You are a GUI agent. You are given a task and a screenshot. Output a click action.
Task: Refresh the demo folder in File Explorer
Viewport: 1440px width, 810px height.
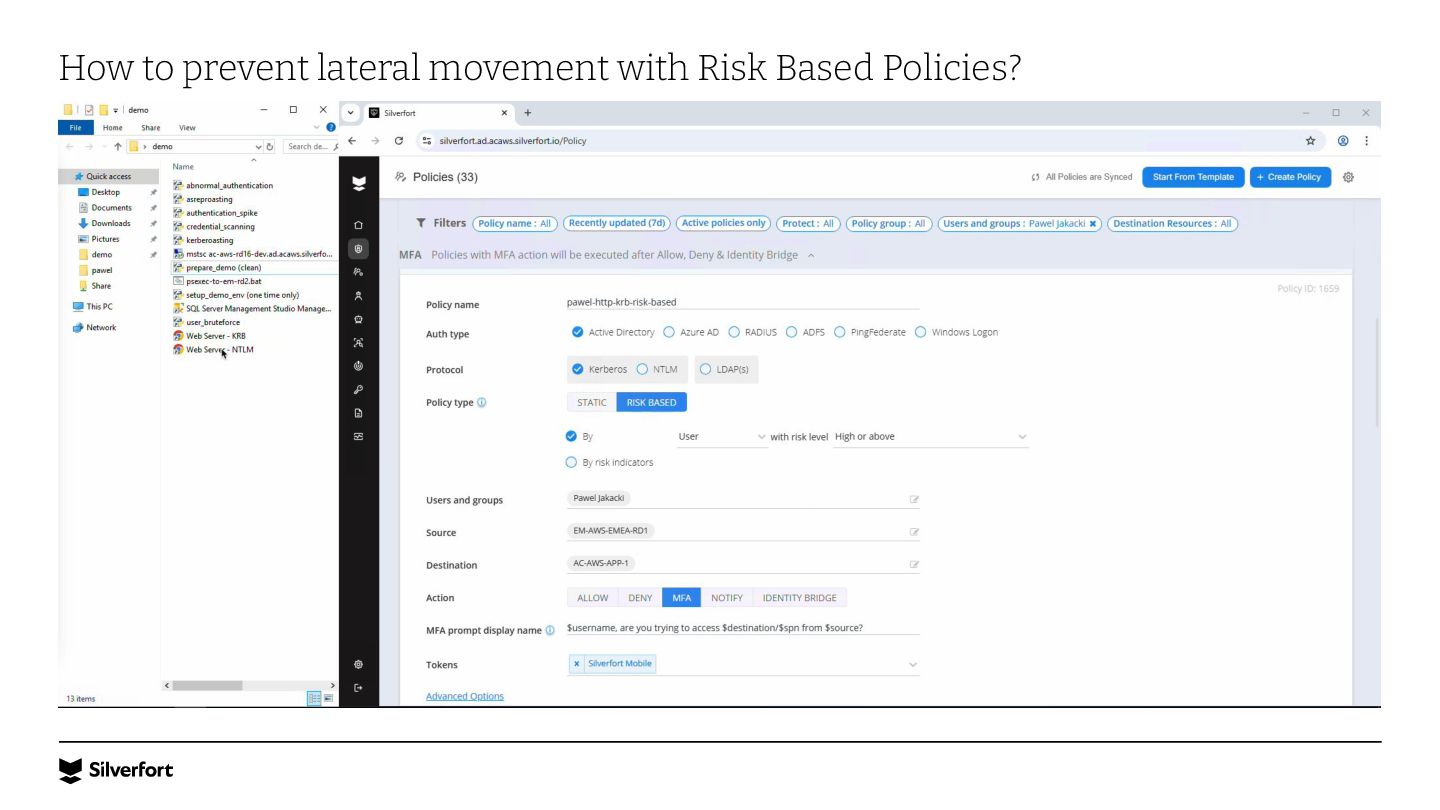(270, 146)
